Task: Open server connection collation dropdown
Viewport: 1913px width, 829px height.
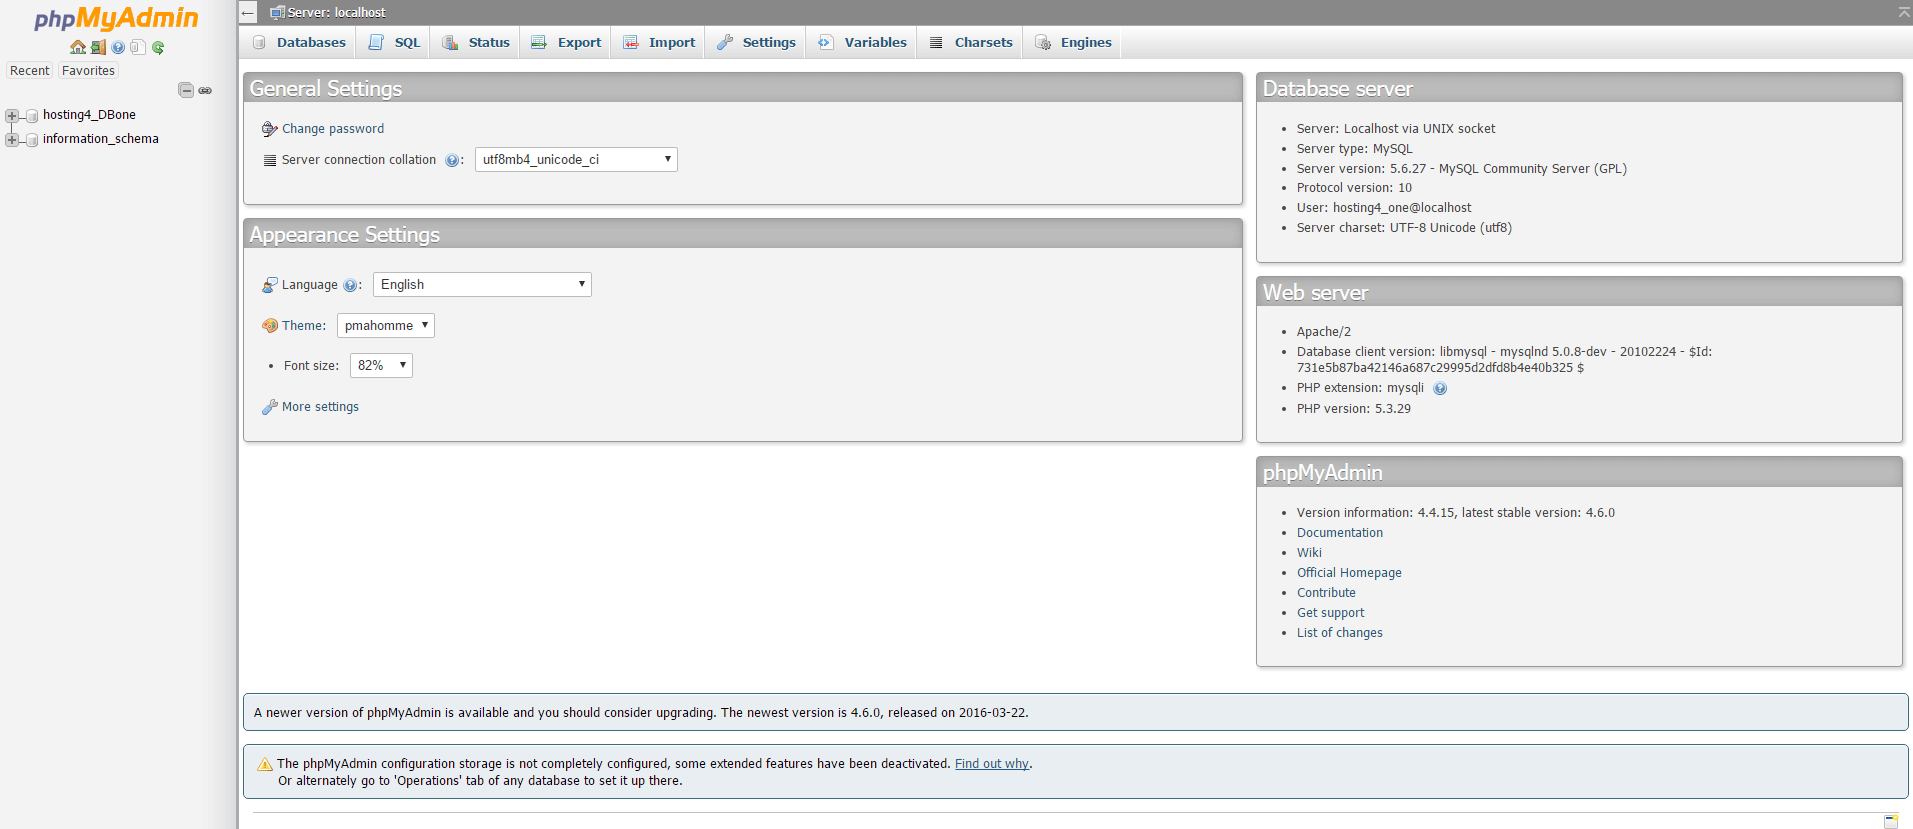Action: click(x=576, y=160)
